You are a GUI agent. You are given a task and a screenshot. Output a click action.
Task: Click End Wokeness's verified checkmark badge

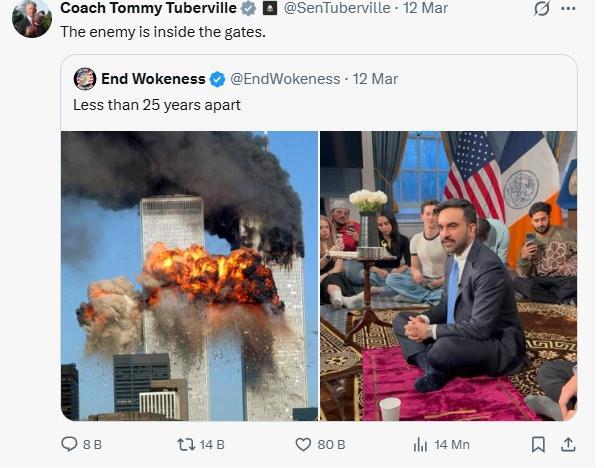pos(217,79)
